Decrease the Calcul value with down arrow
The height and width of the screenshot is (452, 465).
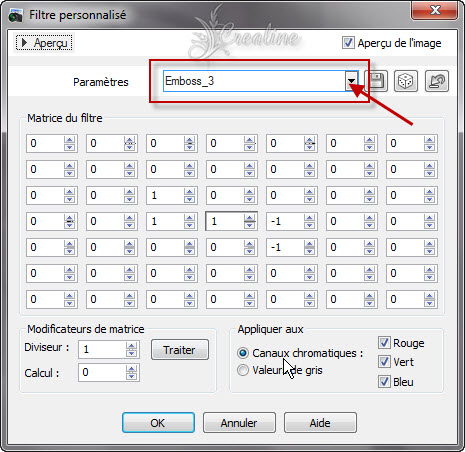click(132, 376)
